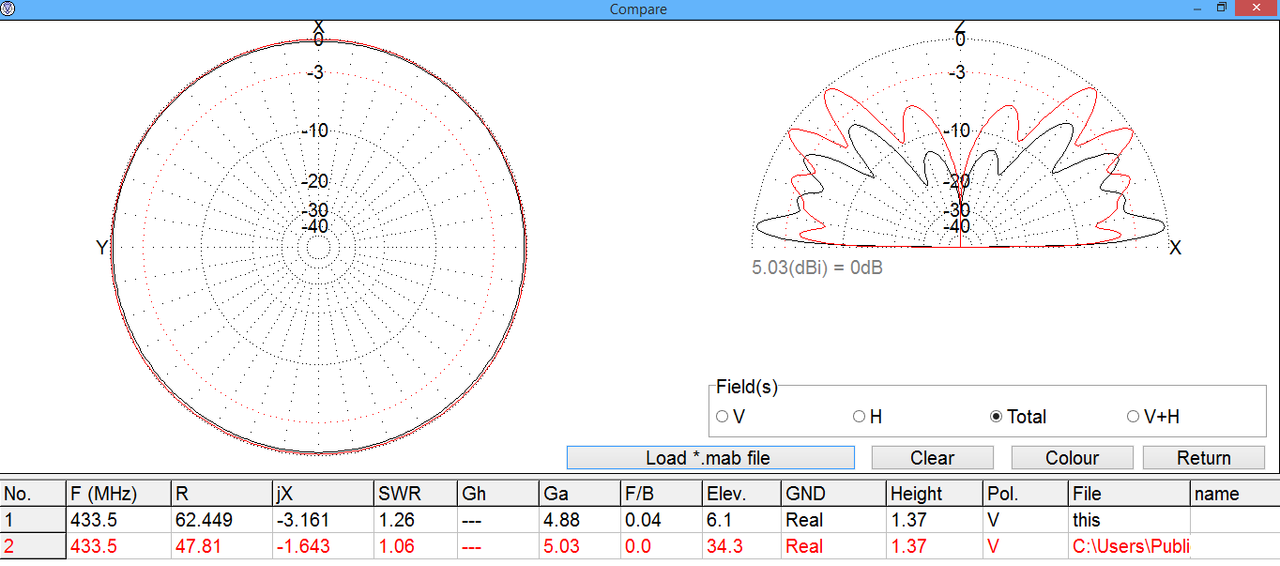
Task: Click the Pol. column header
Action: [x=1026, y=494]
